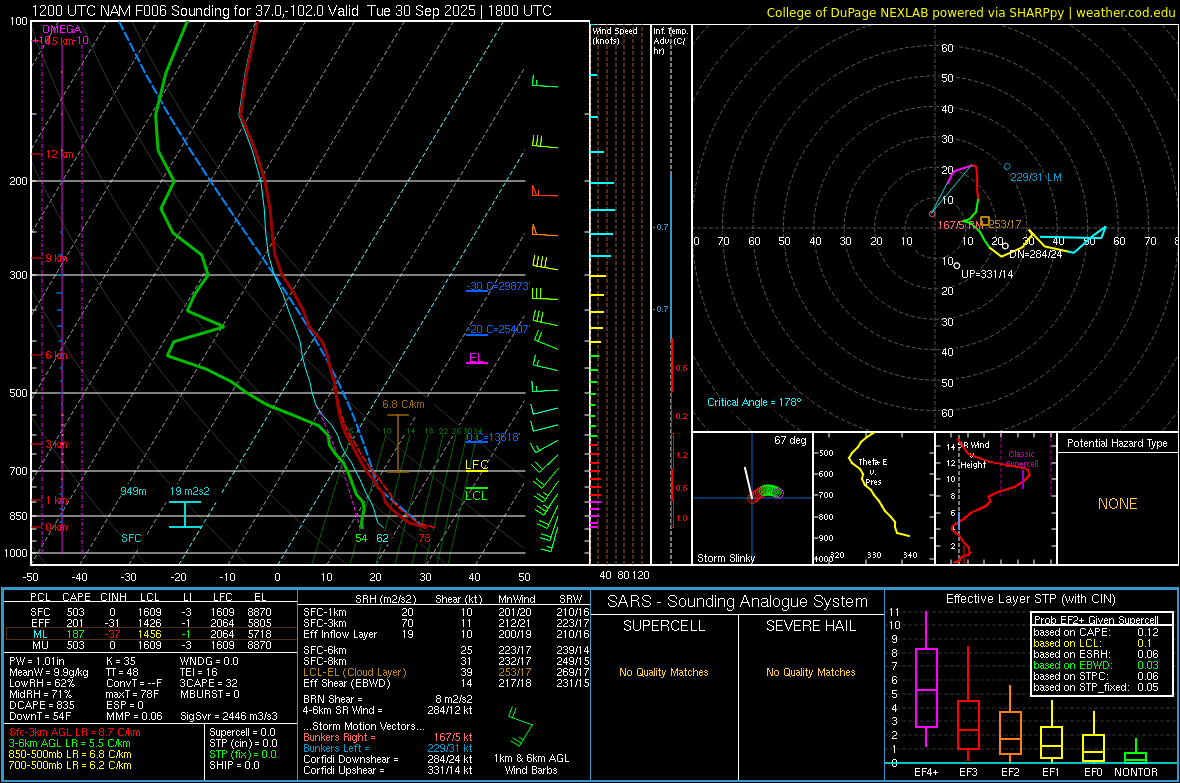Viewport: 1180px width, 783px height.
Task: Click the 'based on CAPE: 0.12' probability line
Action: click(x=1096, y=632)
